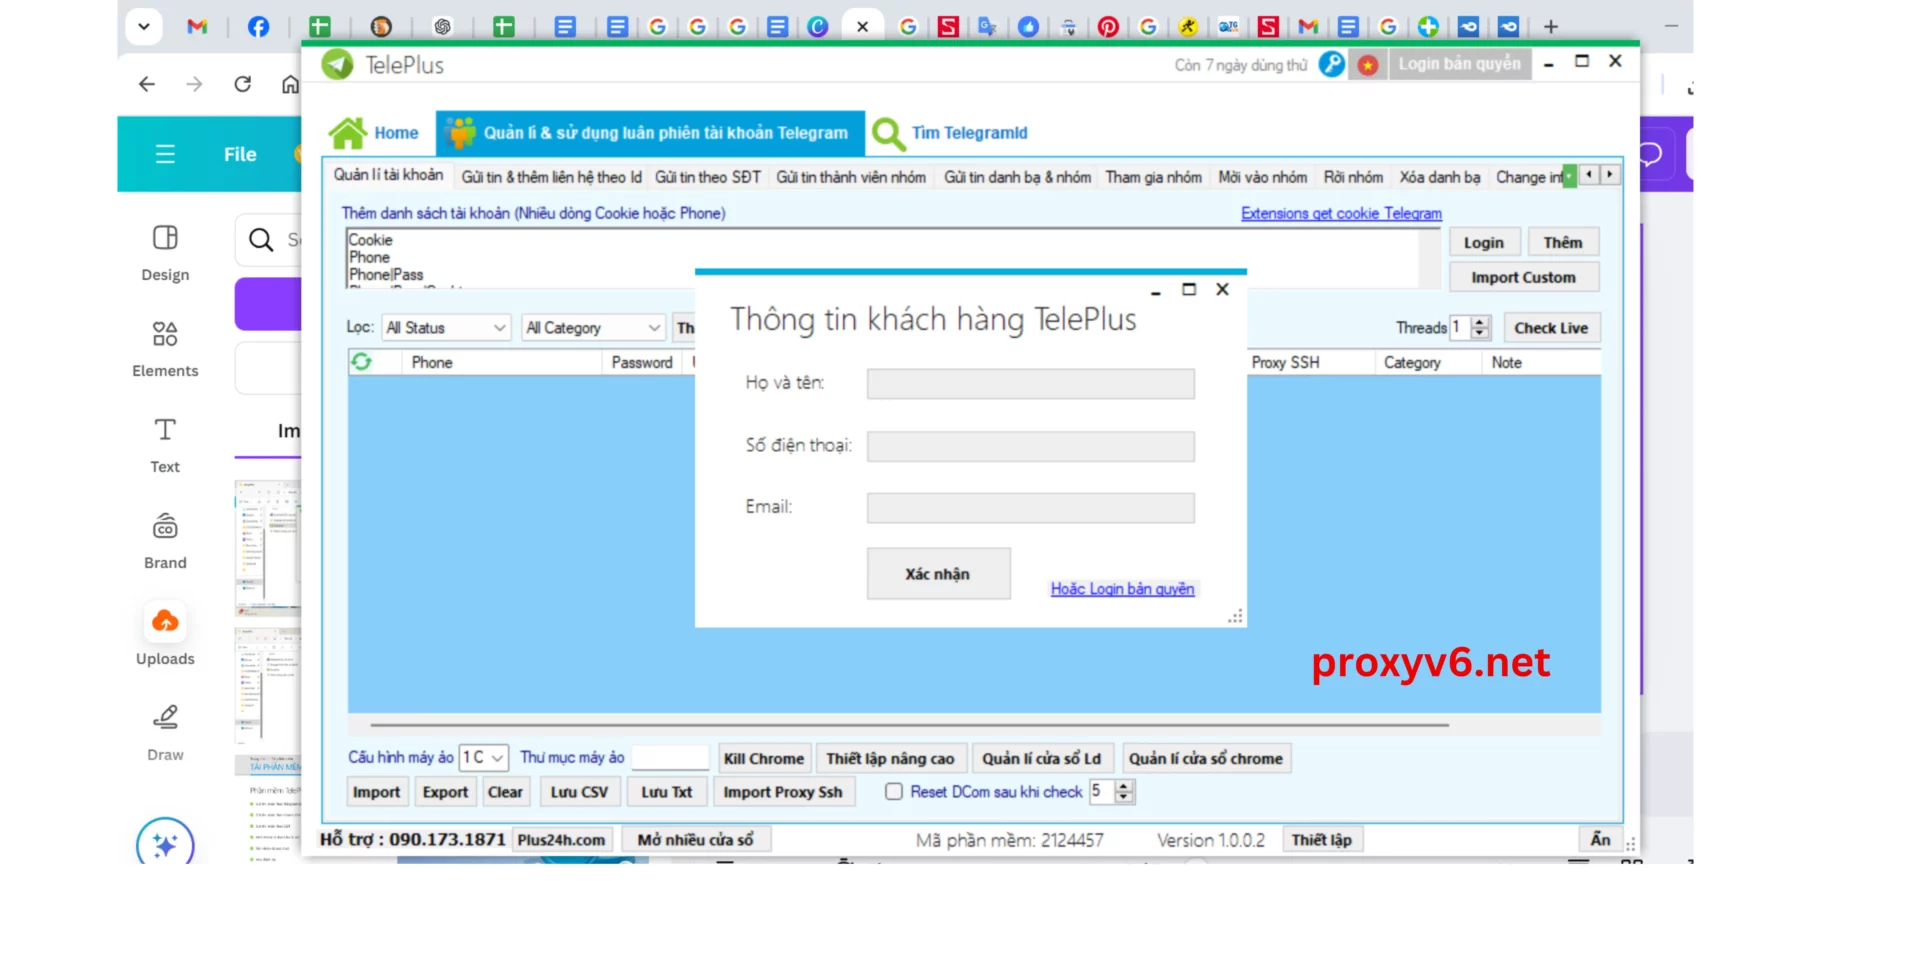1920x960 pixels.
Task: Click the Xác nhận button
Action: [x=938, y=574]
